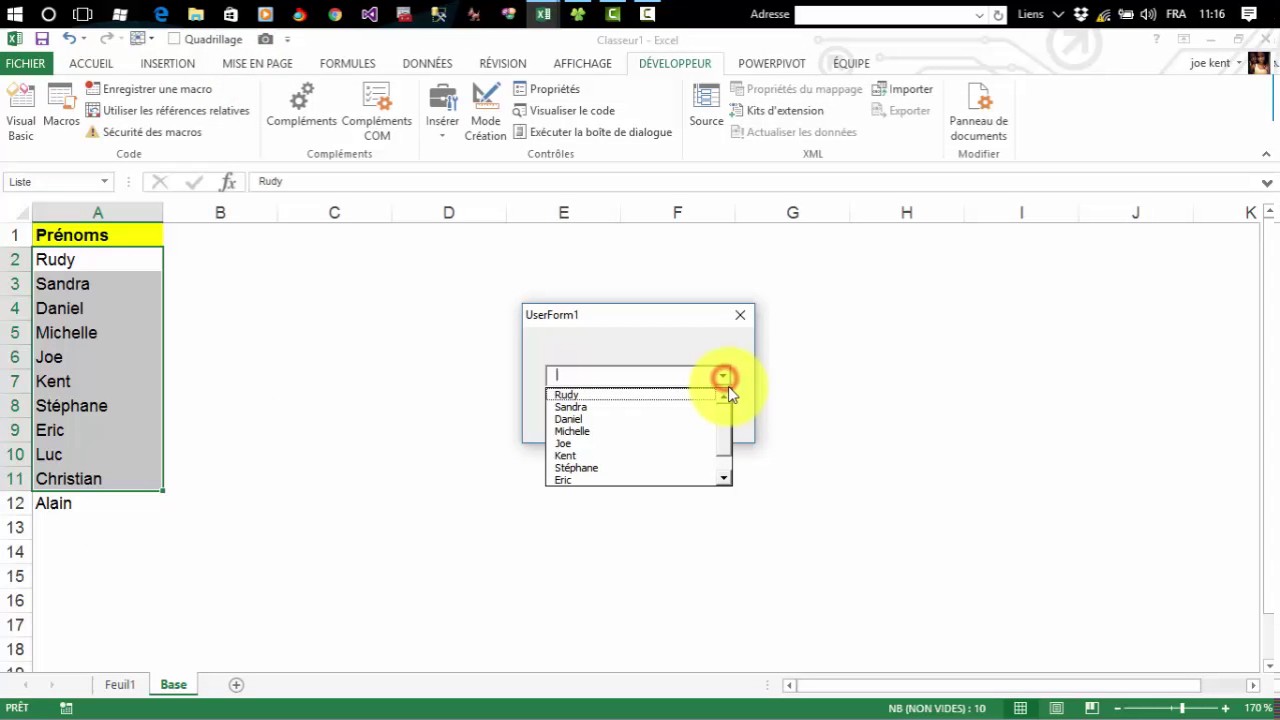This screenshot has width=1280, height=720.
Task: Open Windows Start button in taskbar
Action: click(13, 14)
